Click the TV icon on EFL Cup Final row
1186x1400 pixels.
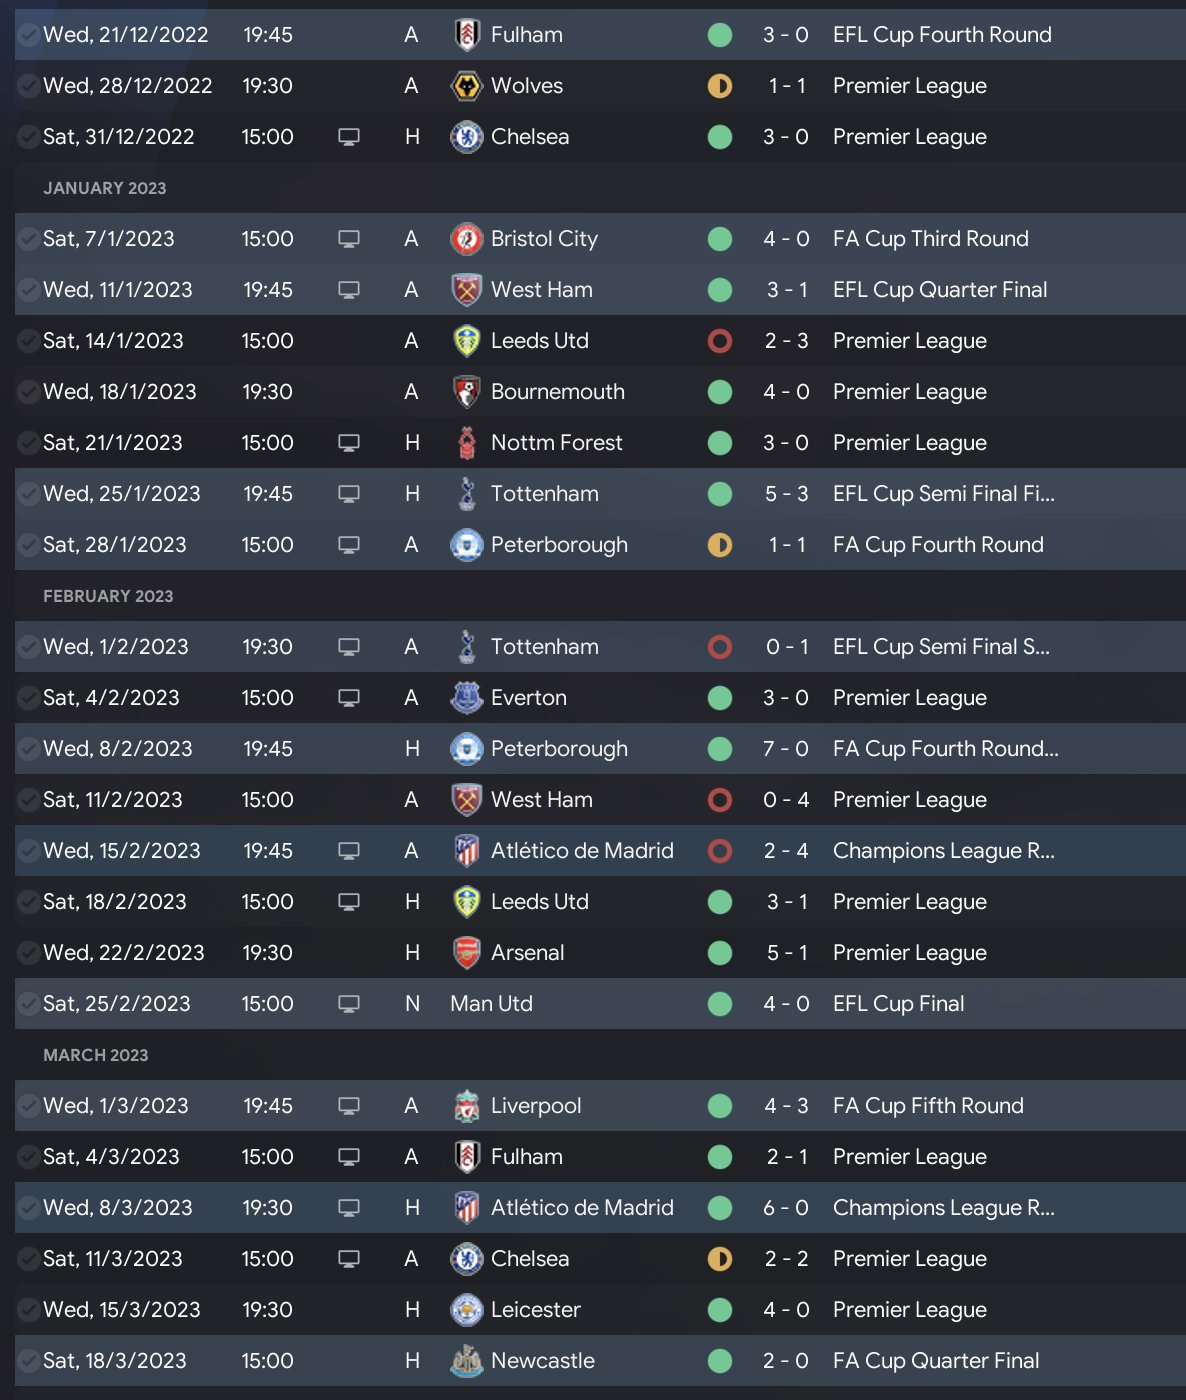click(349, 1004)
